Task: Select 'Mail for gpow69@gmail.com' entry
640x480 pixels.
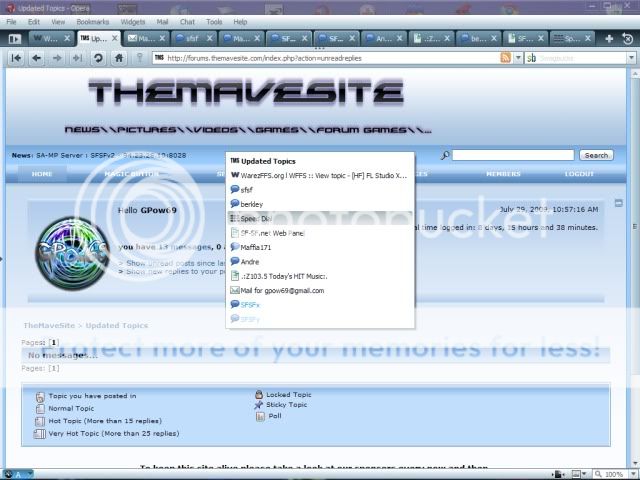Action: pyautogui.click(x=320, y=291)
